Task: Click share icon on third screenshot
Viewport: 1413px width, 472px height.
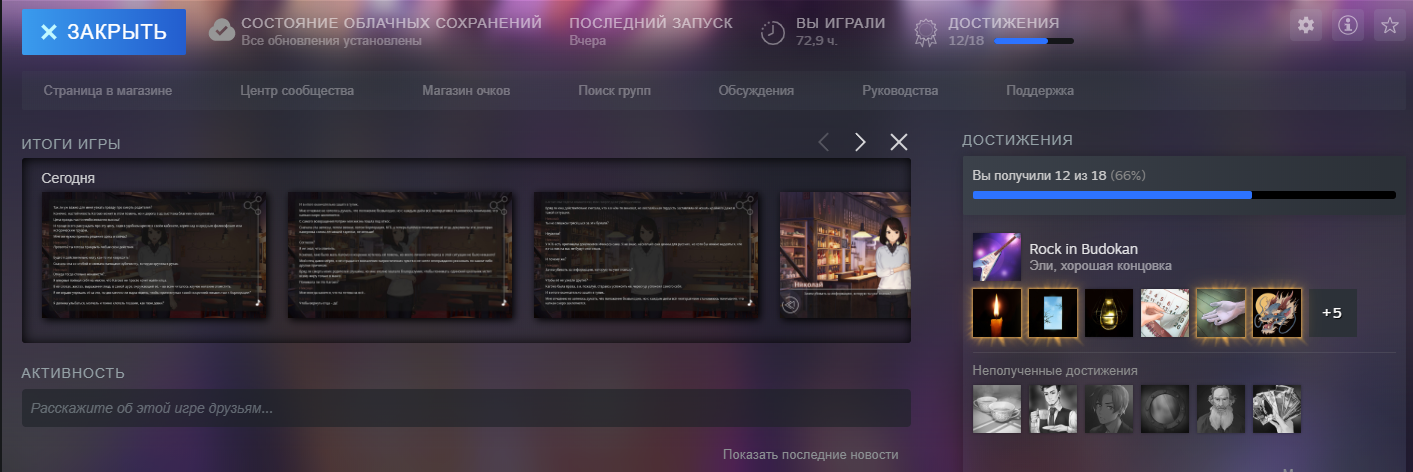Action: (746, 206)
